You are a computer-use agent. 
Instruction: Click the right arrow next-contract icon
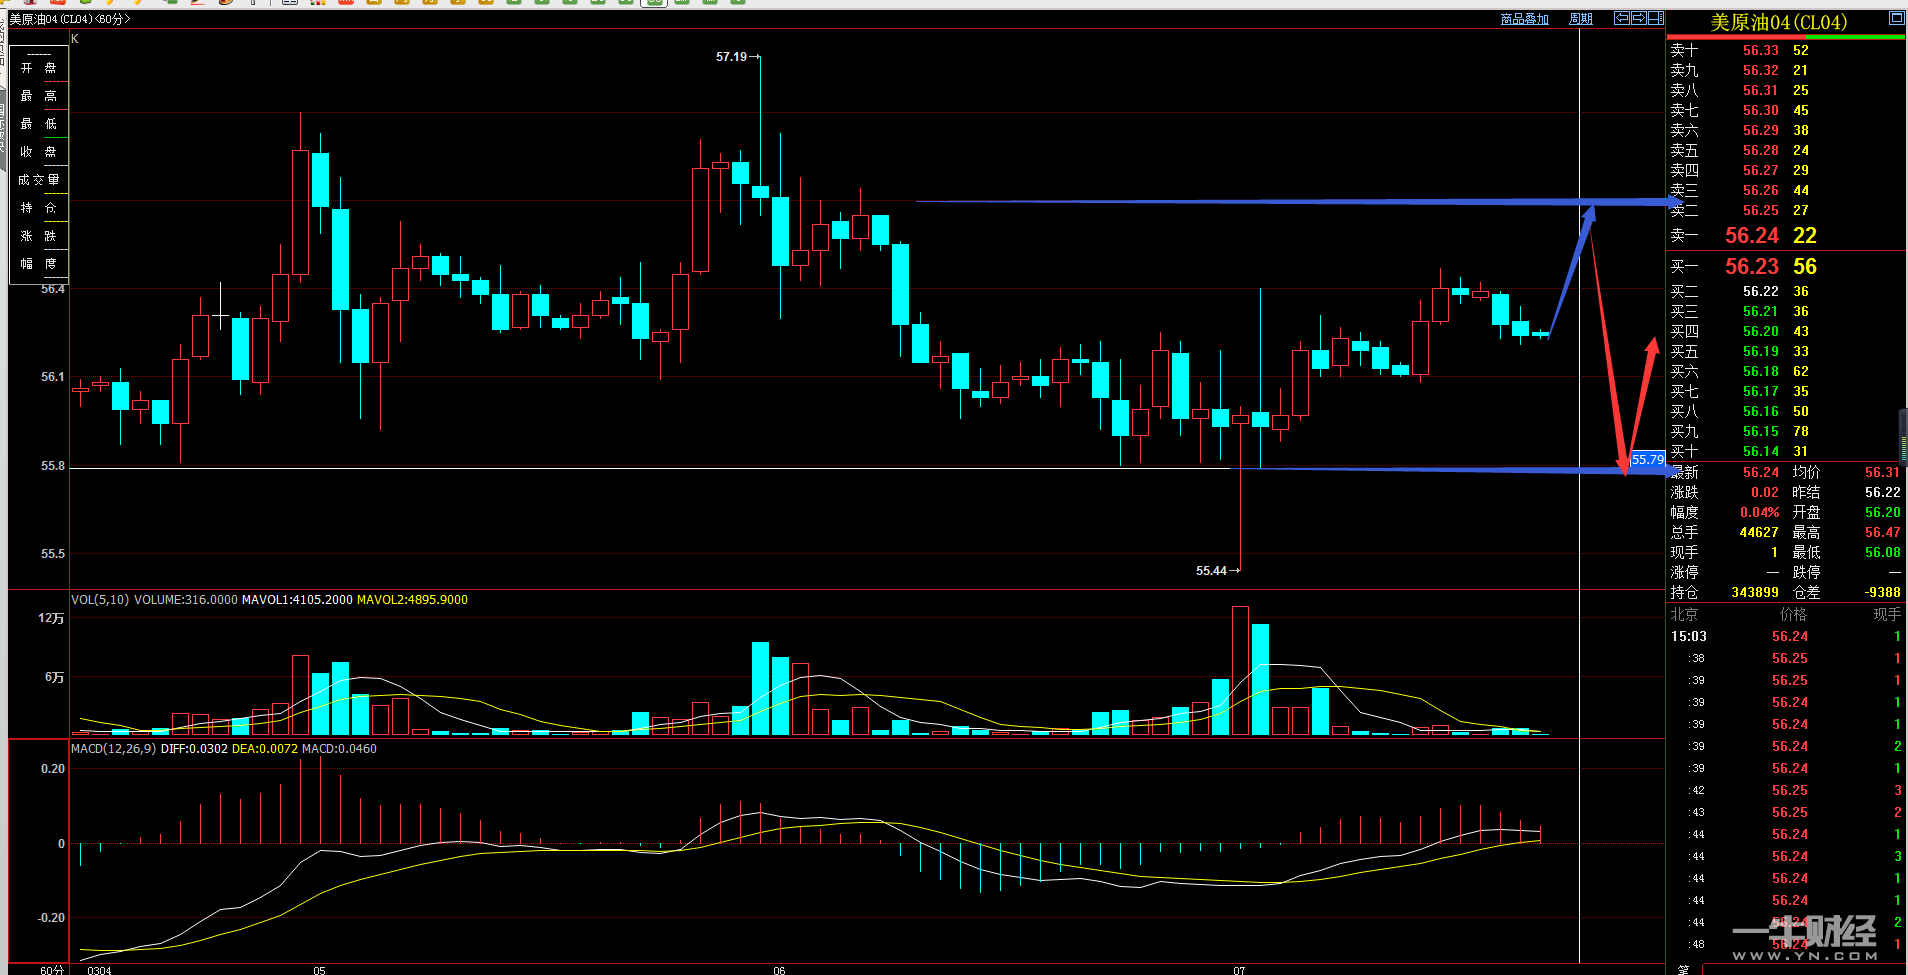pyautogui.click(x=1638, y=18)
